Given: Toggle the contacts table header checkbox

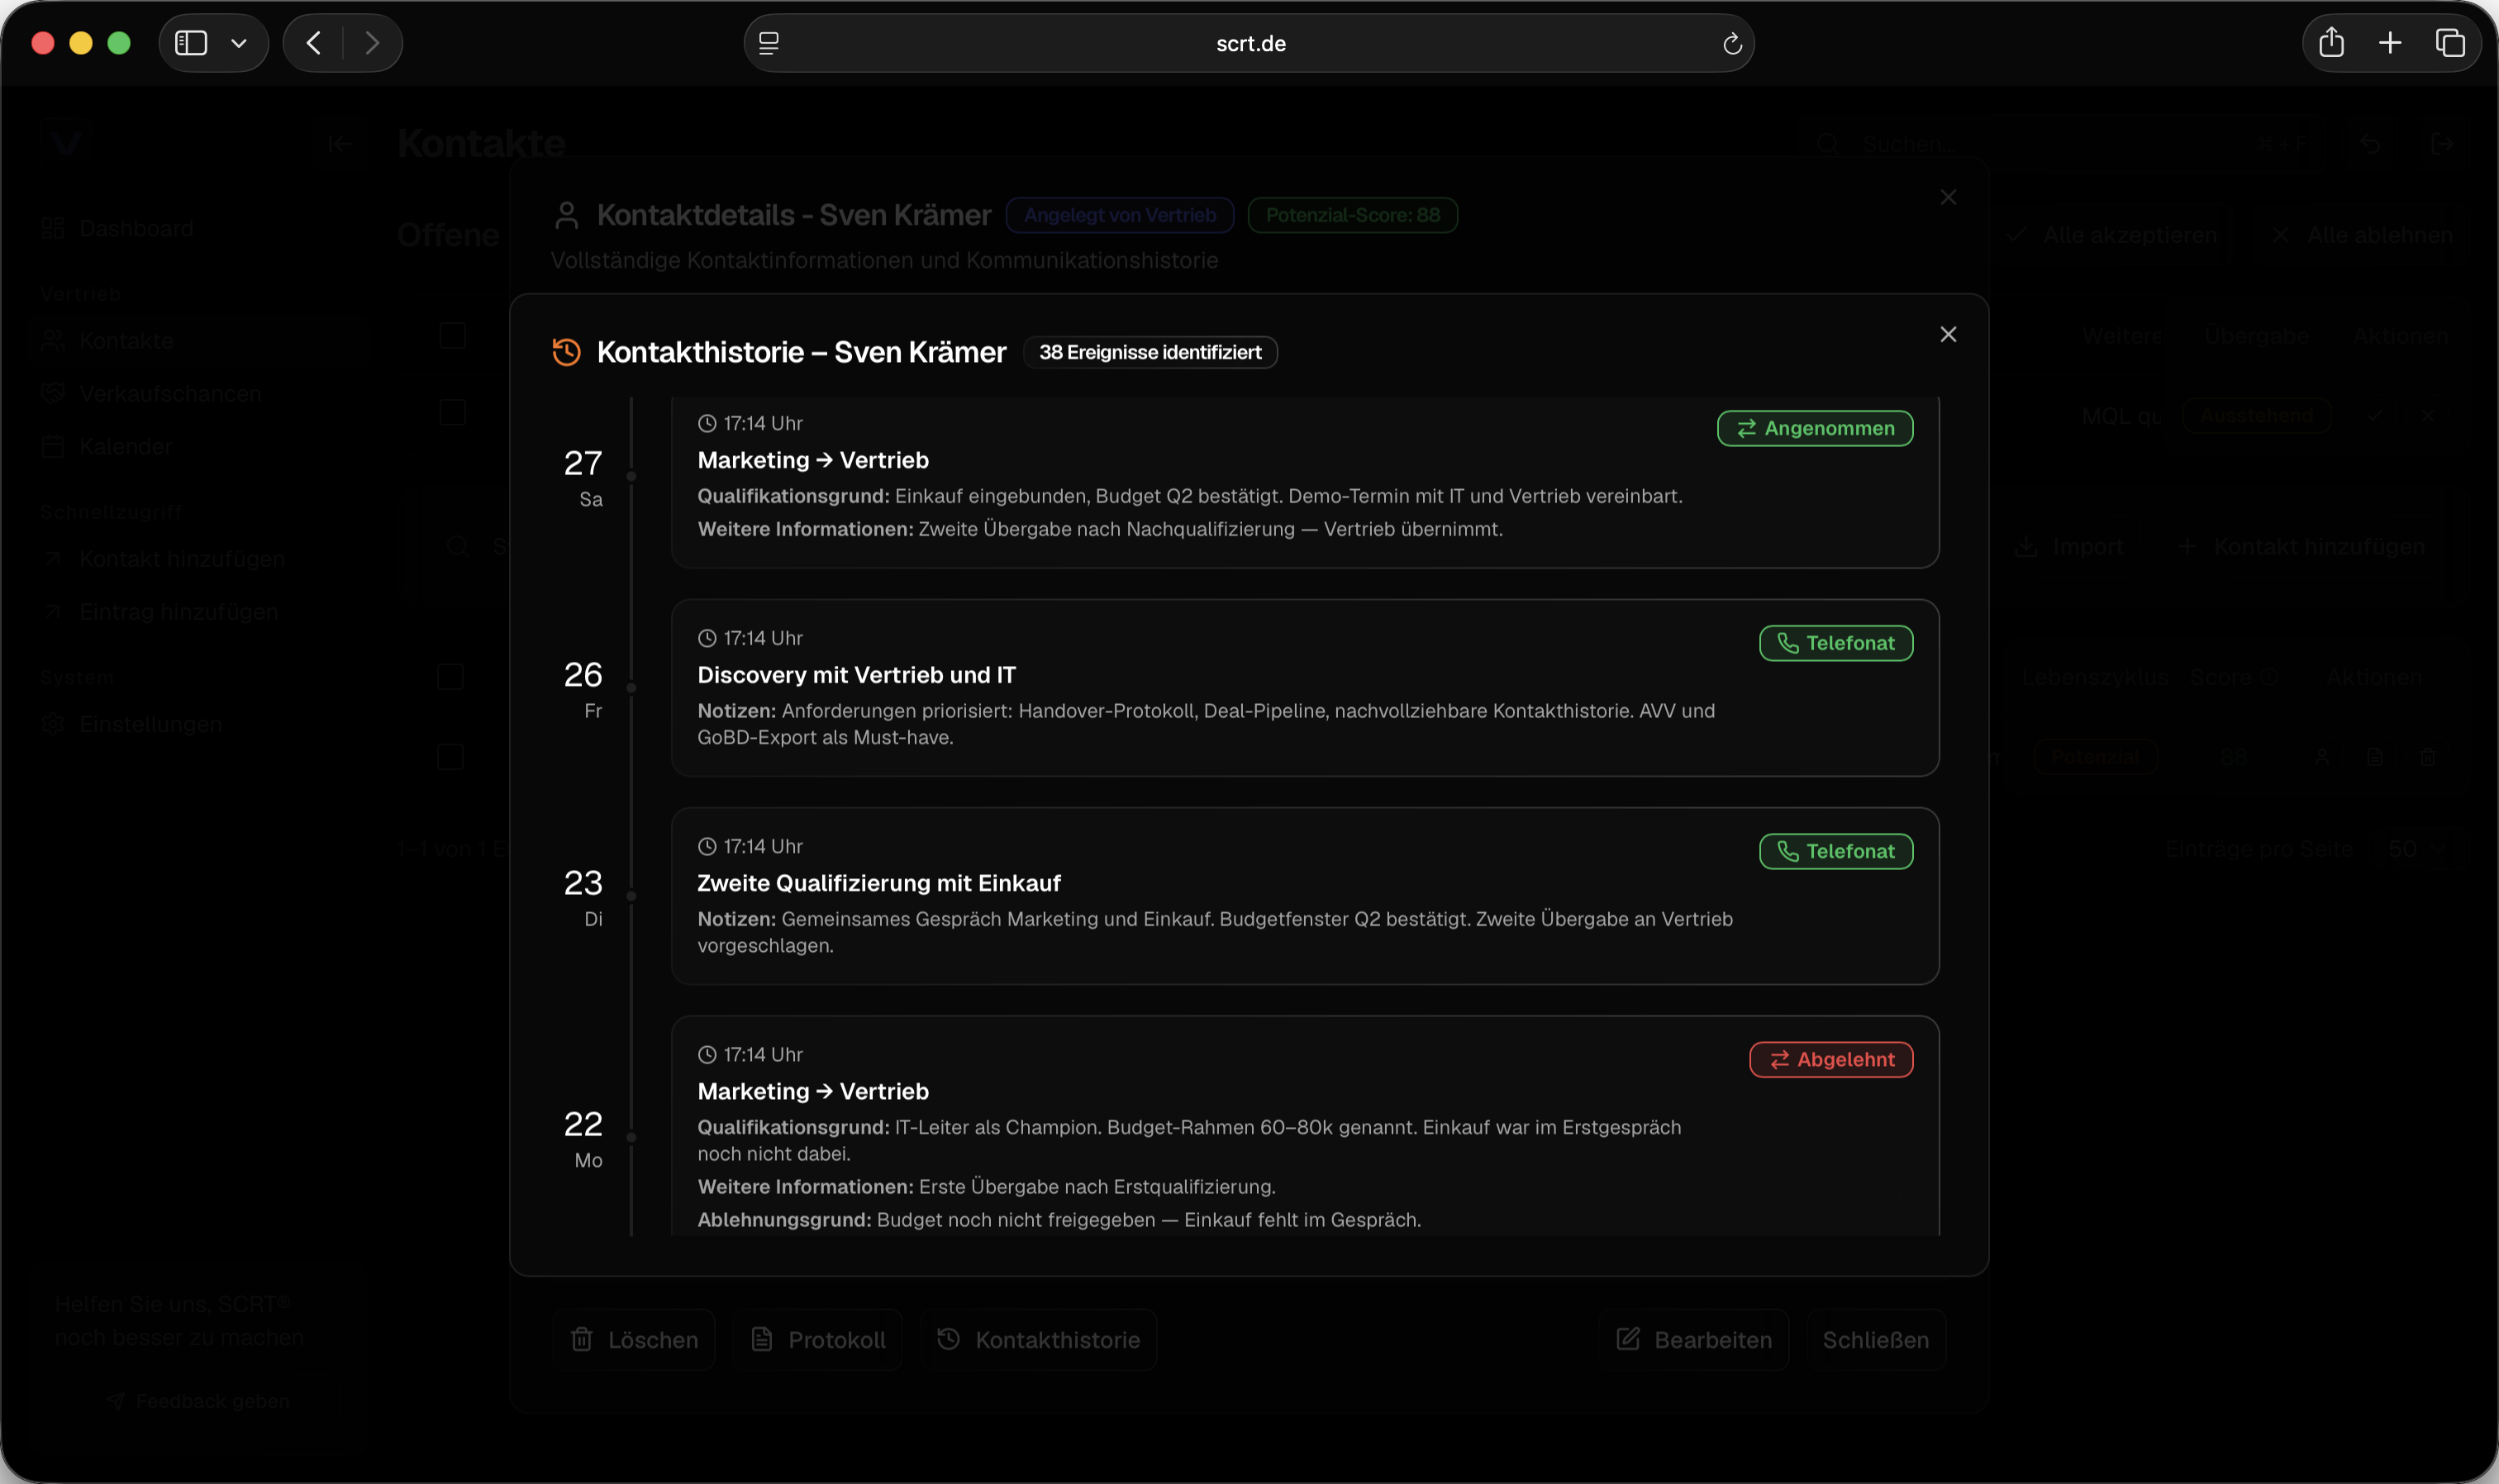Looking at the screenshot, I should (451, 677).
